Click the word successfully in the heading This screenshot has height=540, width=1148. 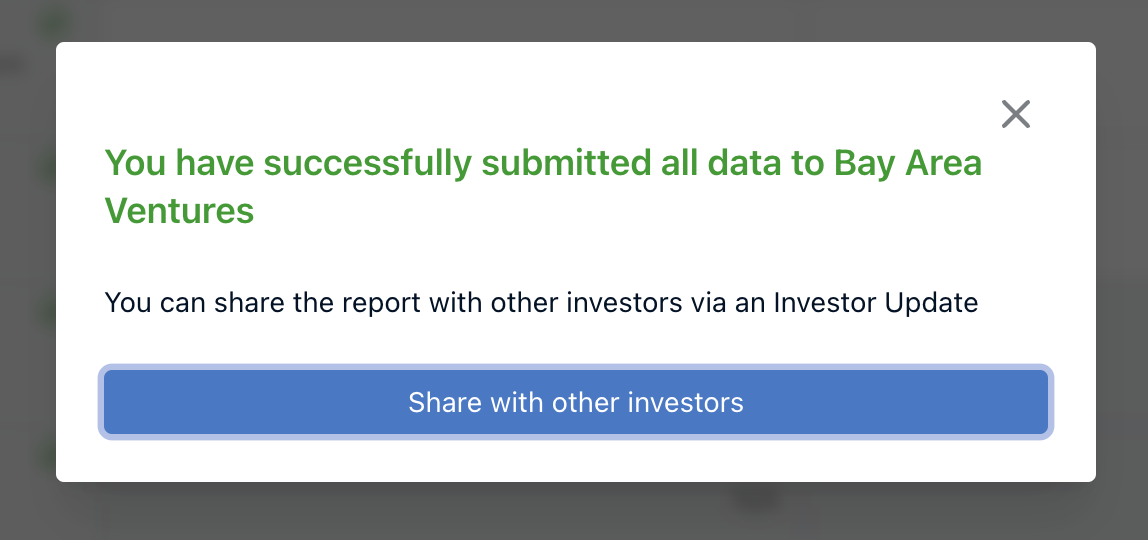(368, 163)
